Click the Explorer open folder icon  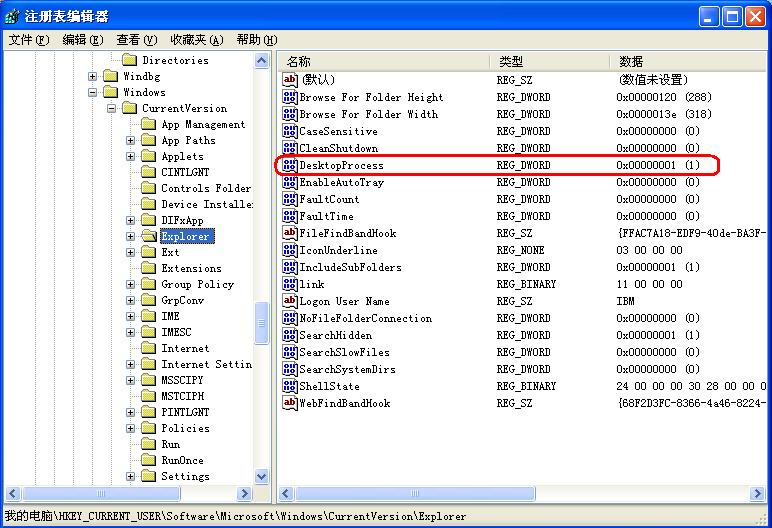(149, 236)
